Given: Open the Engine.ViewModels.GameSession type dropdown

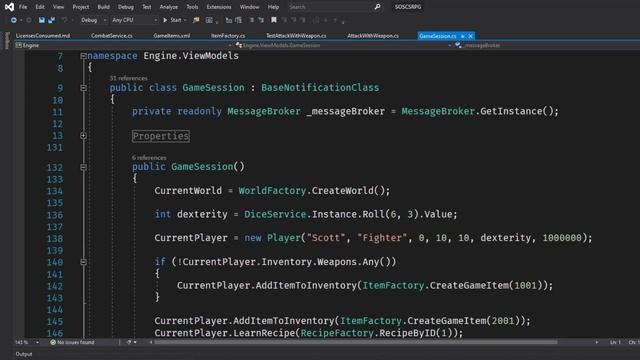Looking at the screenshot, I should point(343,45).
